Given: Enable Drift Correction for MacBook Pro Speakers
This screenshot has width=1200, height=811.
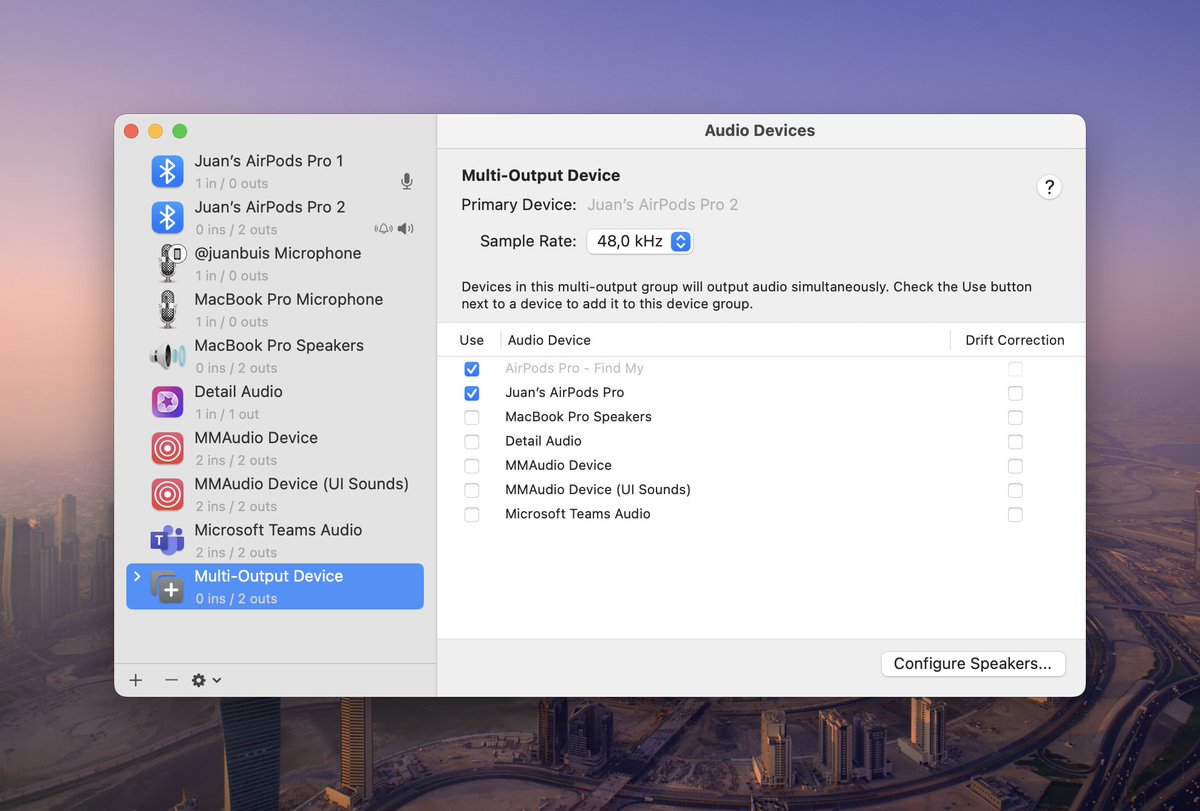Looking at the screenshot, I should tap(1015, 417).
